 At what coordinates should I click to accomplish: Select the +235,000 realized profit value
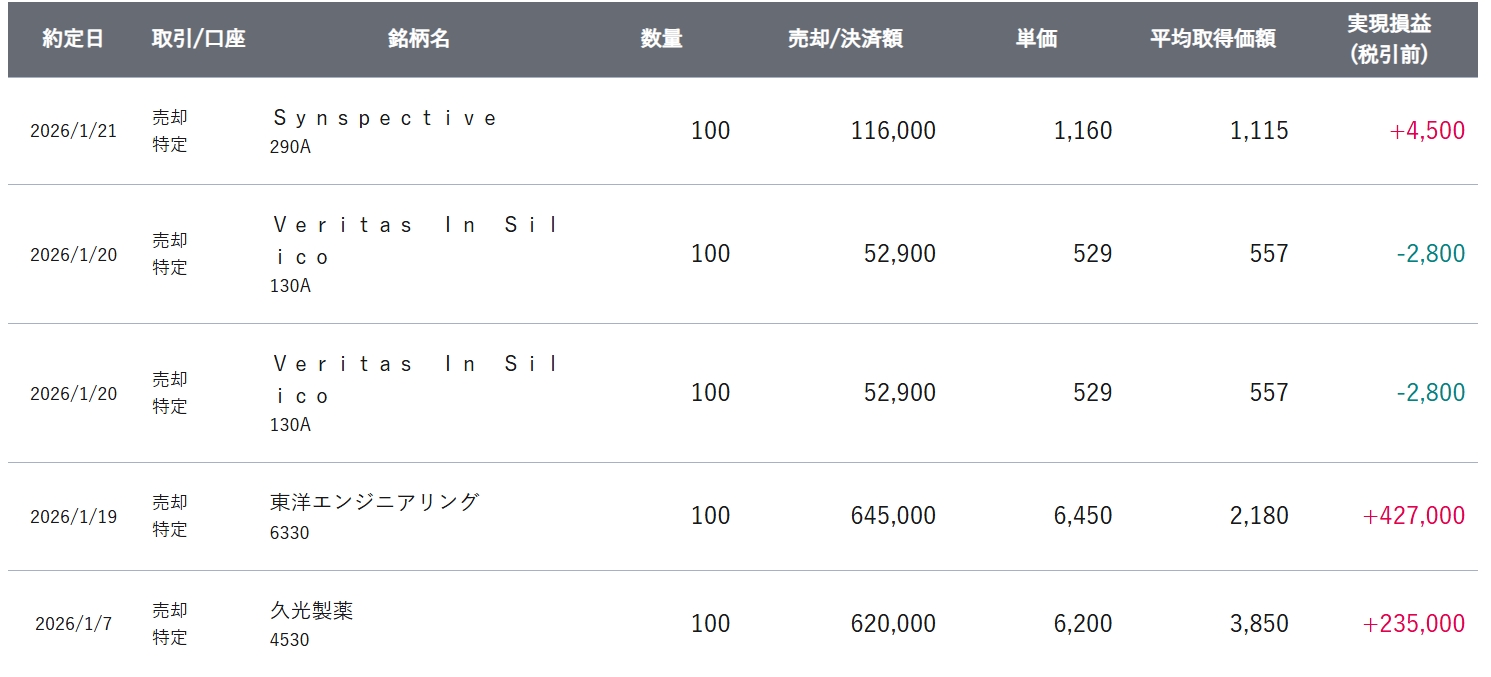click(1413, 624)
